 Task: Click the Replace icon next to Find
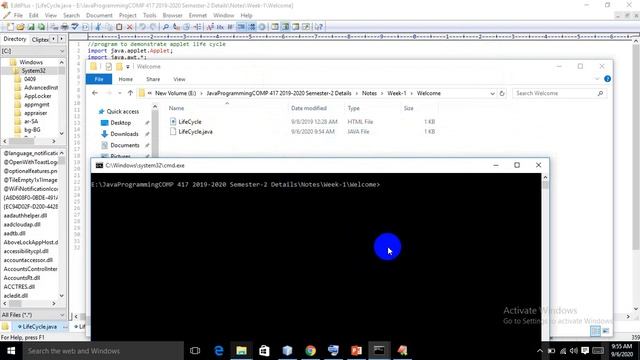pyautogui.click(x=176, y=27)
